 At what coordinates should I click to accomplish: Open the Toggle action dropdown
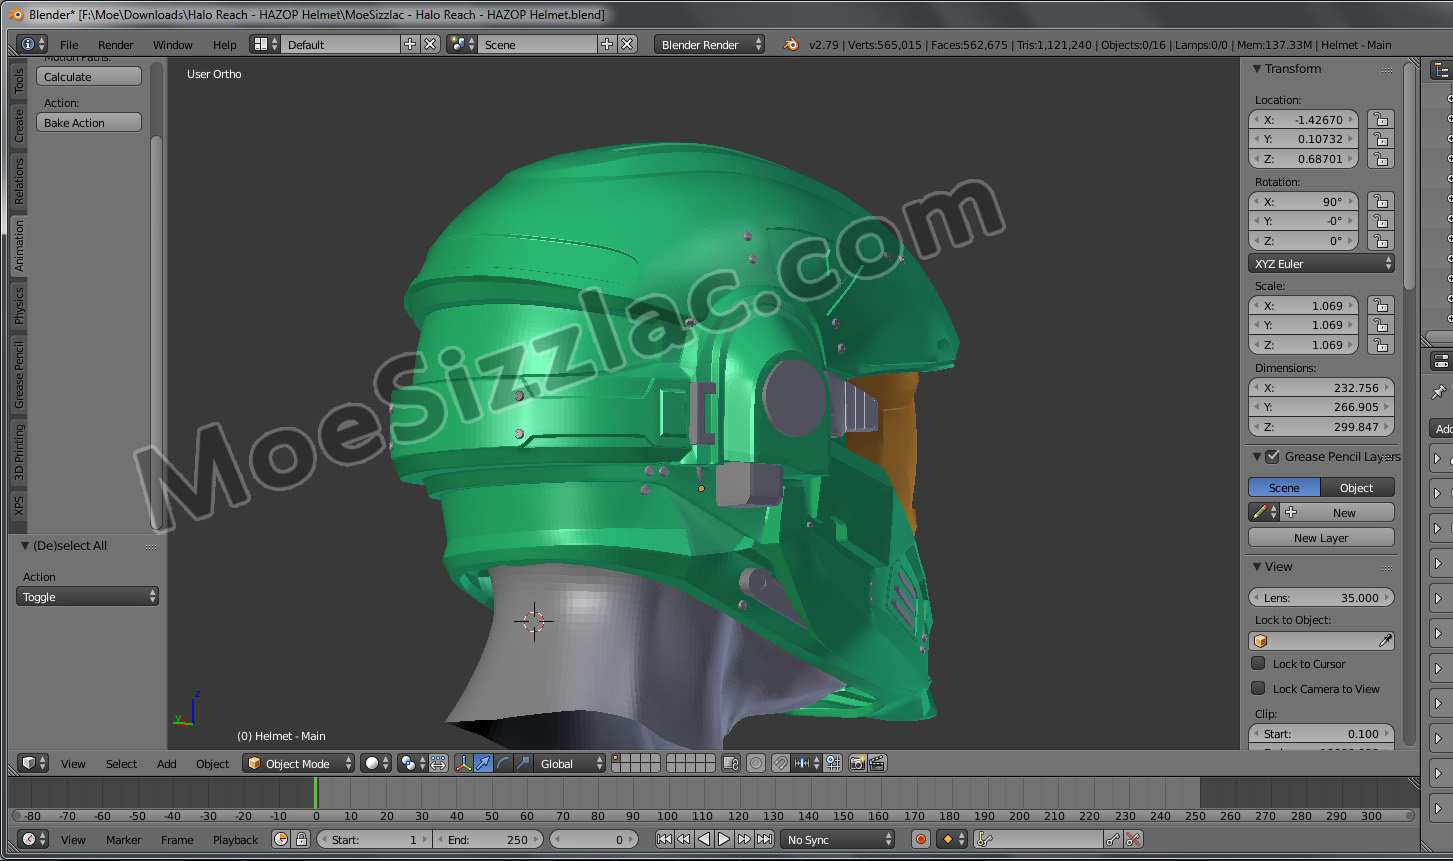click(x=87, y=596)
